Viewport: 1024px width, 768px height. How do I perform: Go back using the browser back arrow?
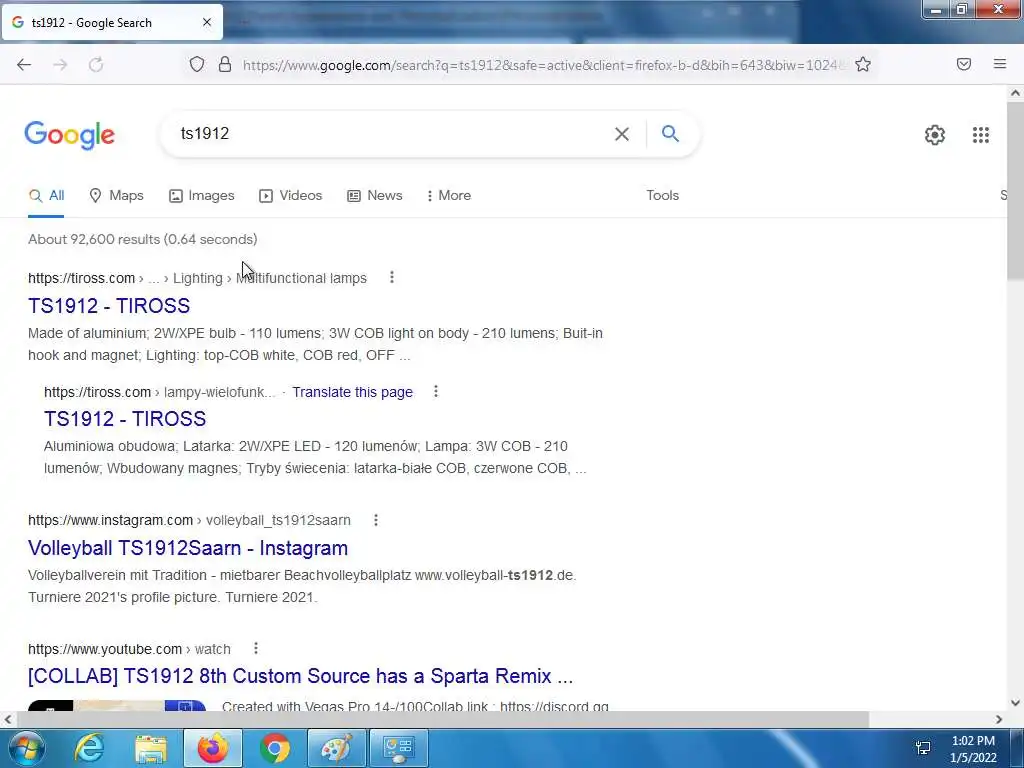(x=24, y=65)
